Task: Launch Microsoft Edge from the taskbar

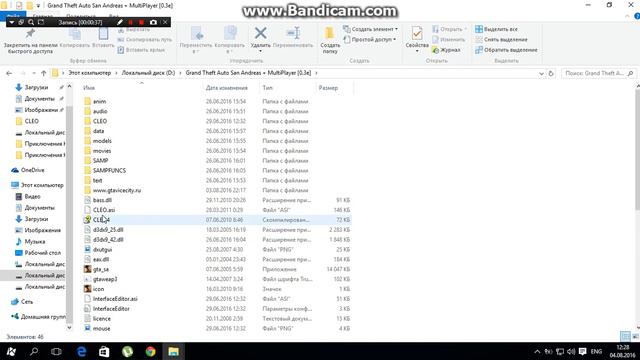Action: point(82,351)
